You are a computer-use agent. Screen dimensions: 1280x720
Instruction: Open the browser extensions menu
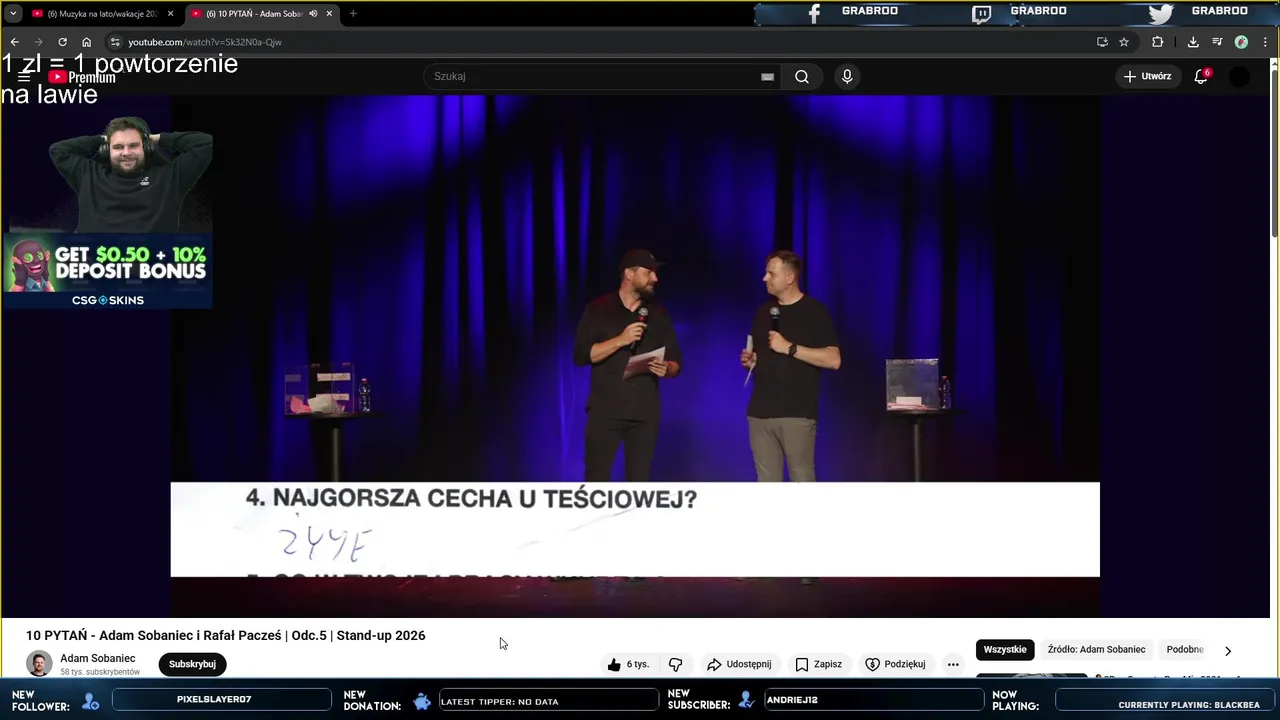(1158, 42)
